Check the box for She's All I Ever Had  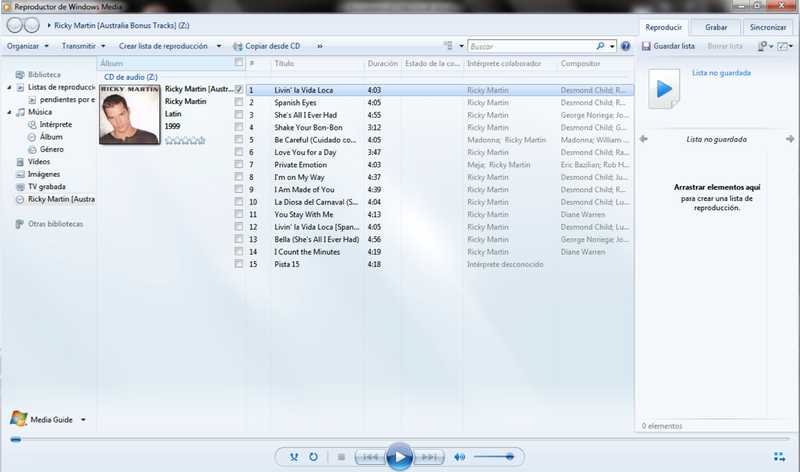point(238,114)
